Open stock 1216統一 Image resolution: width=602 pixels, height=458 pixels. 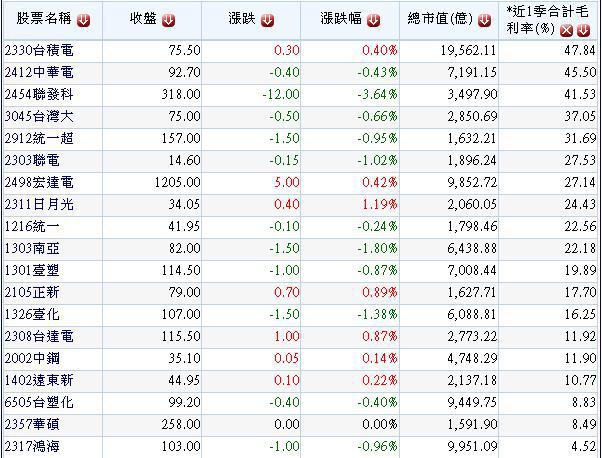[x=32, y=226]
